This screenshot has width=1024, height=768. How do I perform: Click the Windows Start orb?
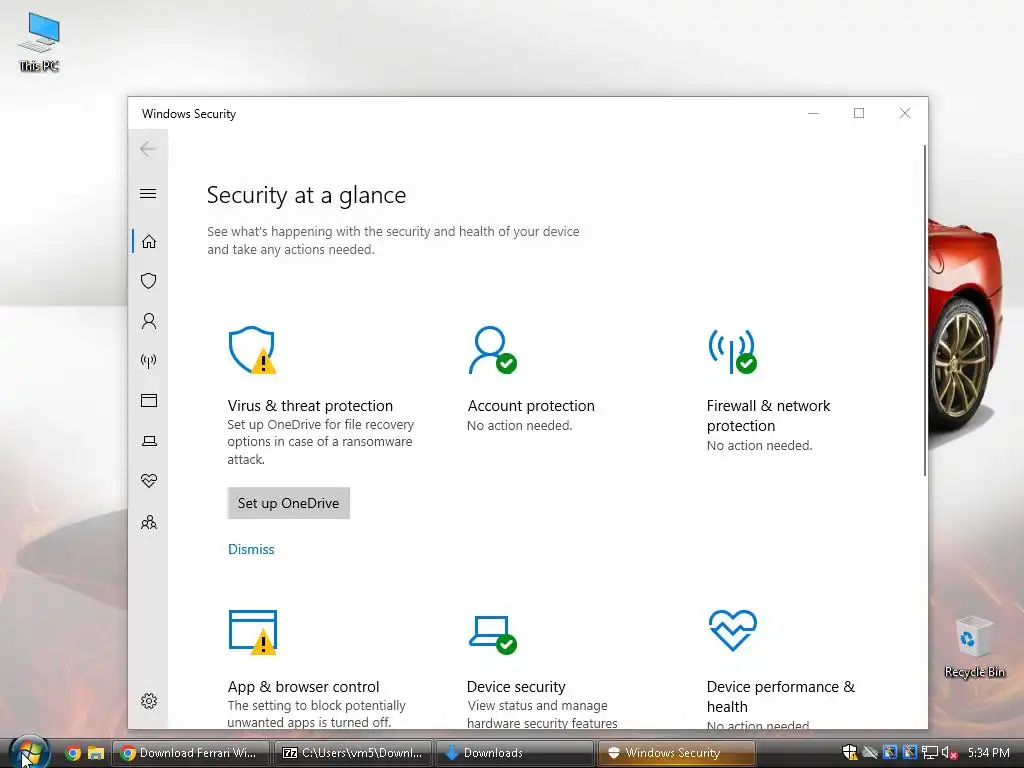coord(29,752)
